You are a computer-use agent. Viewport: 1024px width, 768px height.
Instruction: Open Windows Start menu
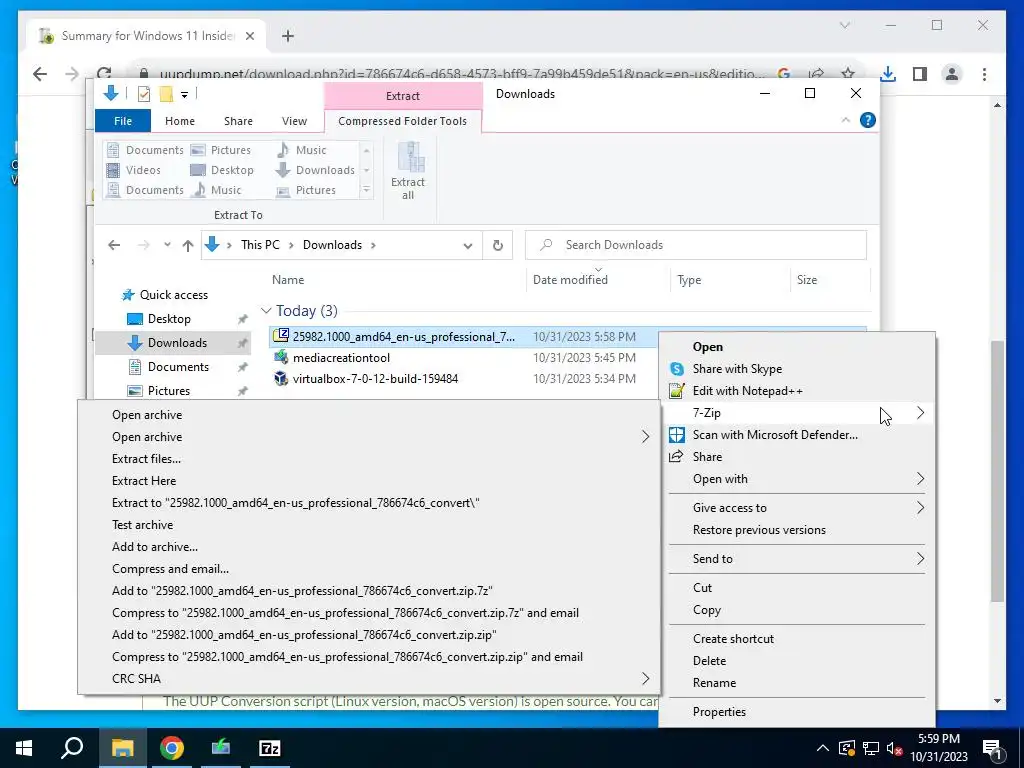coord(24,748)
